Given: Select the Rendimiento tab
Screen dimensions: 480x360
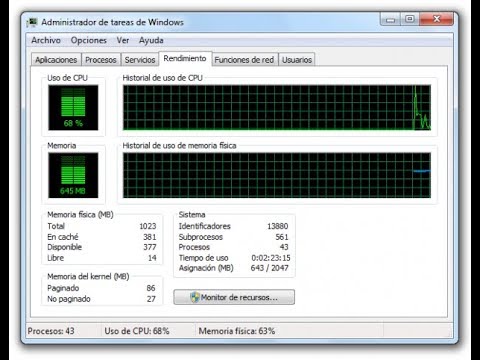Looking at the screenshot, I should pyautogui.click(x=185, y=59).
